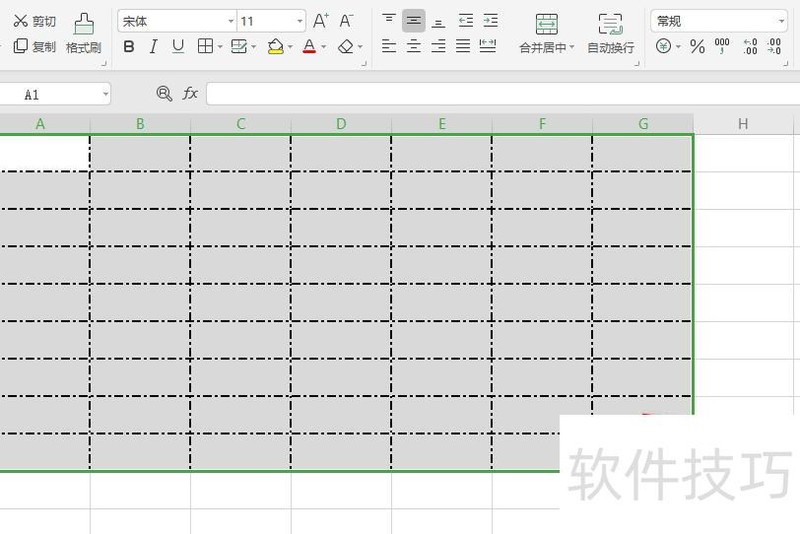Apply yellow fill color
This screenshot has height=534, width=800.
click(x=276, y=46)
